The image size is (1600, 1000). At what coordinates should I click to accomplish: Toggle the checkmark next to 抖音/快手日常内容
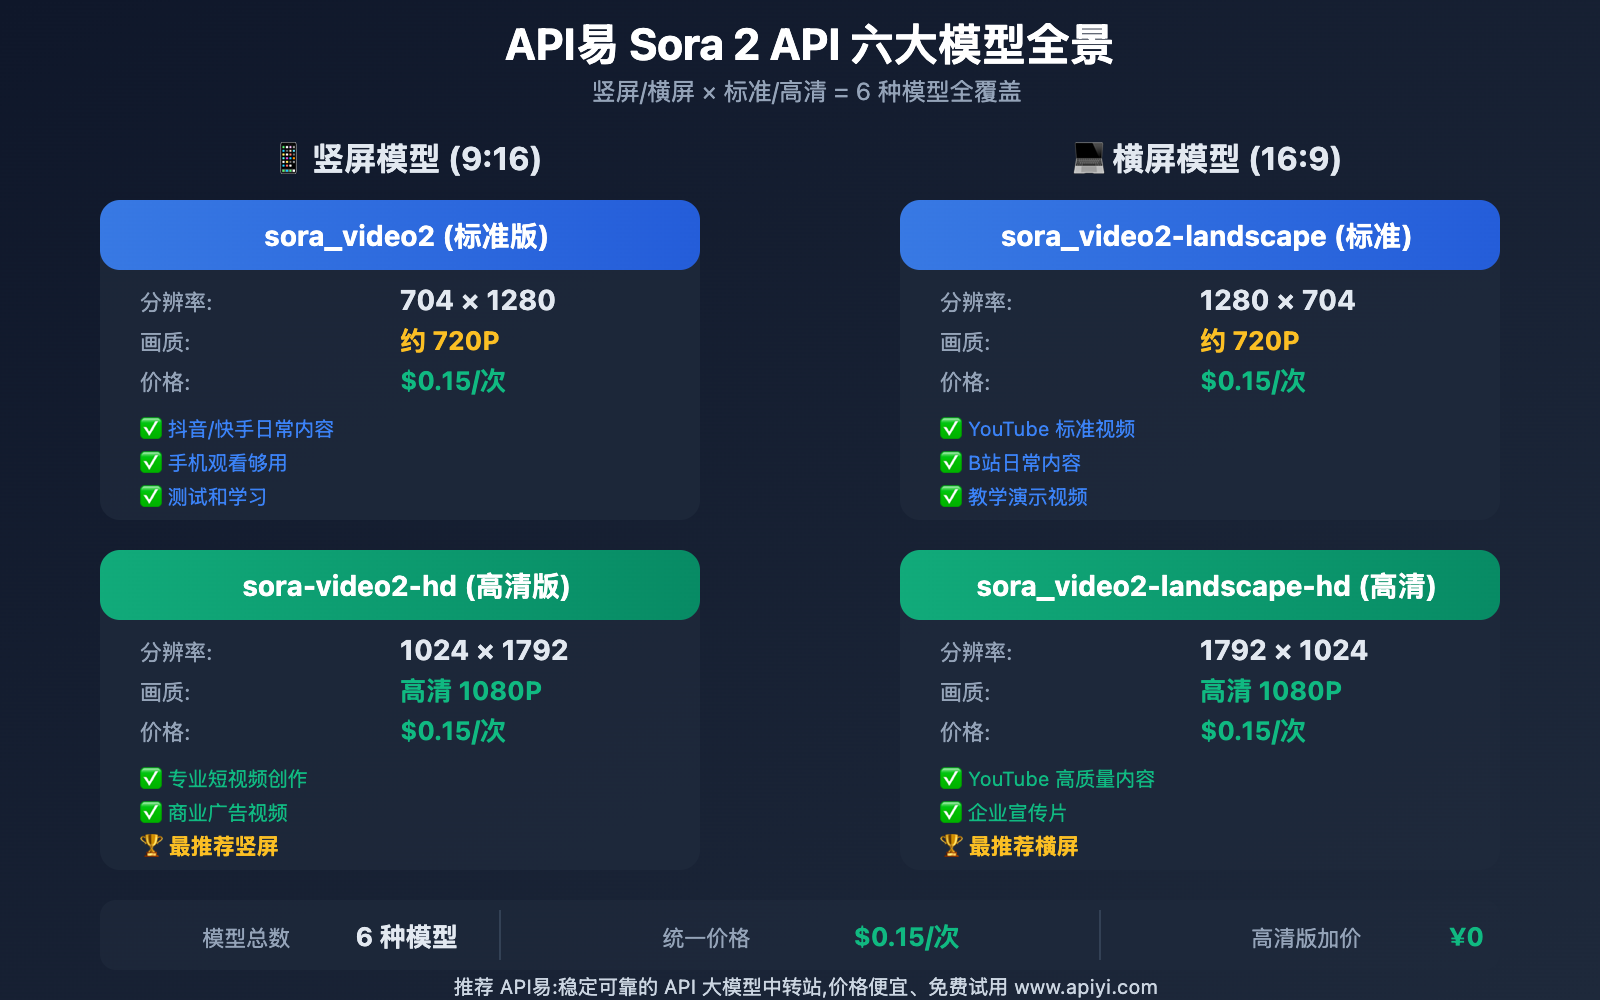pos(151,428)
